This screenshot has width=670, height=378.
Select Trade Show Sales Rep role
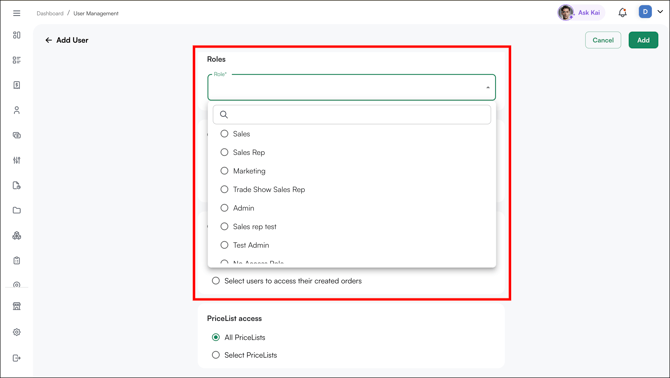[224, 189]
